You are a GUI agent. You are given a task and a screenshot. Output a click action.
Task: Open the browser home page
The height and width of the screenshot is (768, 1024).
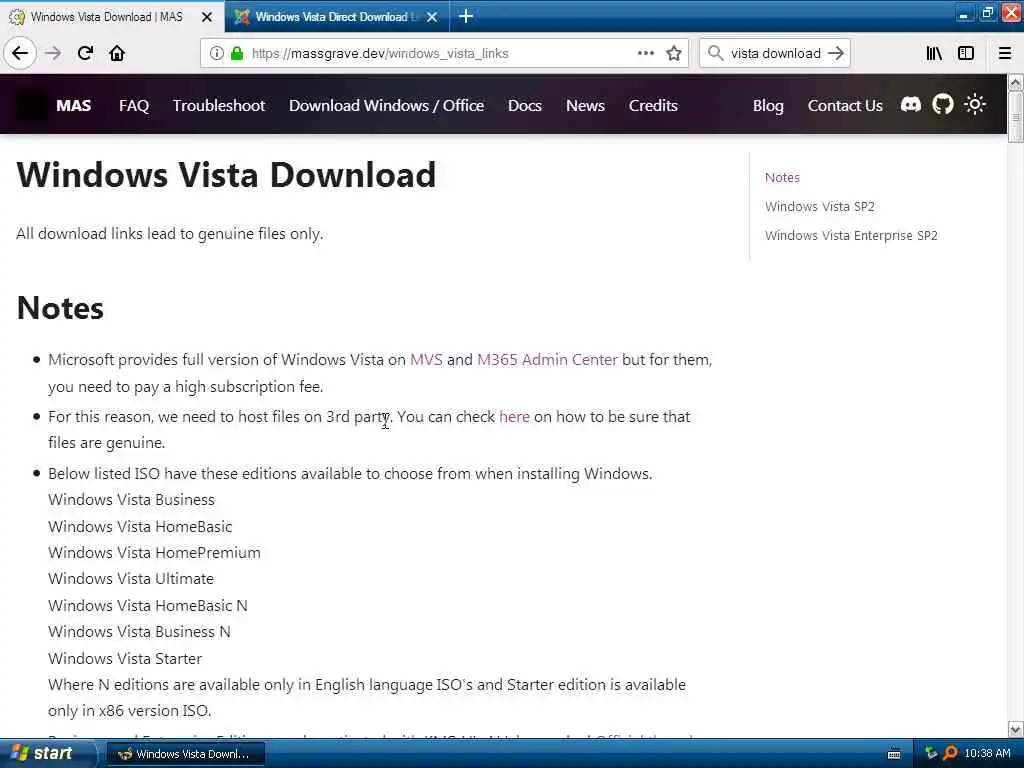pyautogui.click(x=117, y=53)
